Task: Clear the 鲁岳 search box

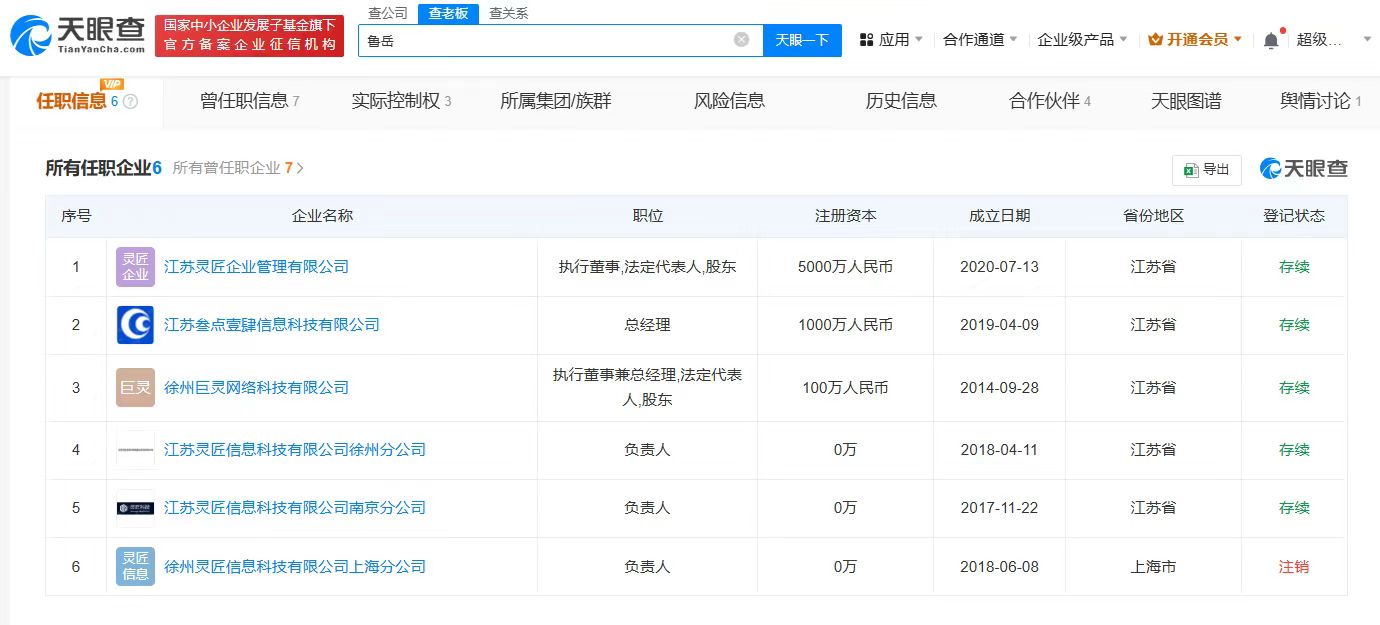Action: tap(740, 39)
